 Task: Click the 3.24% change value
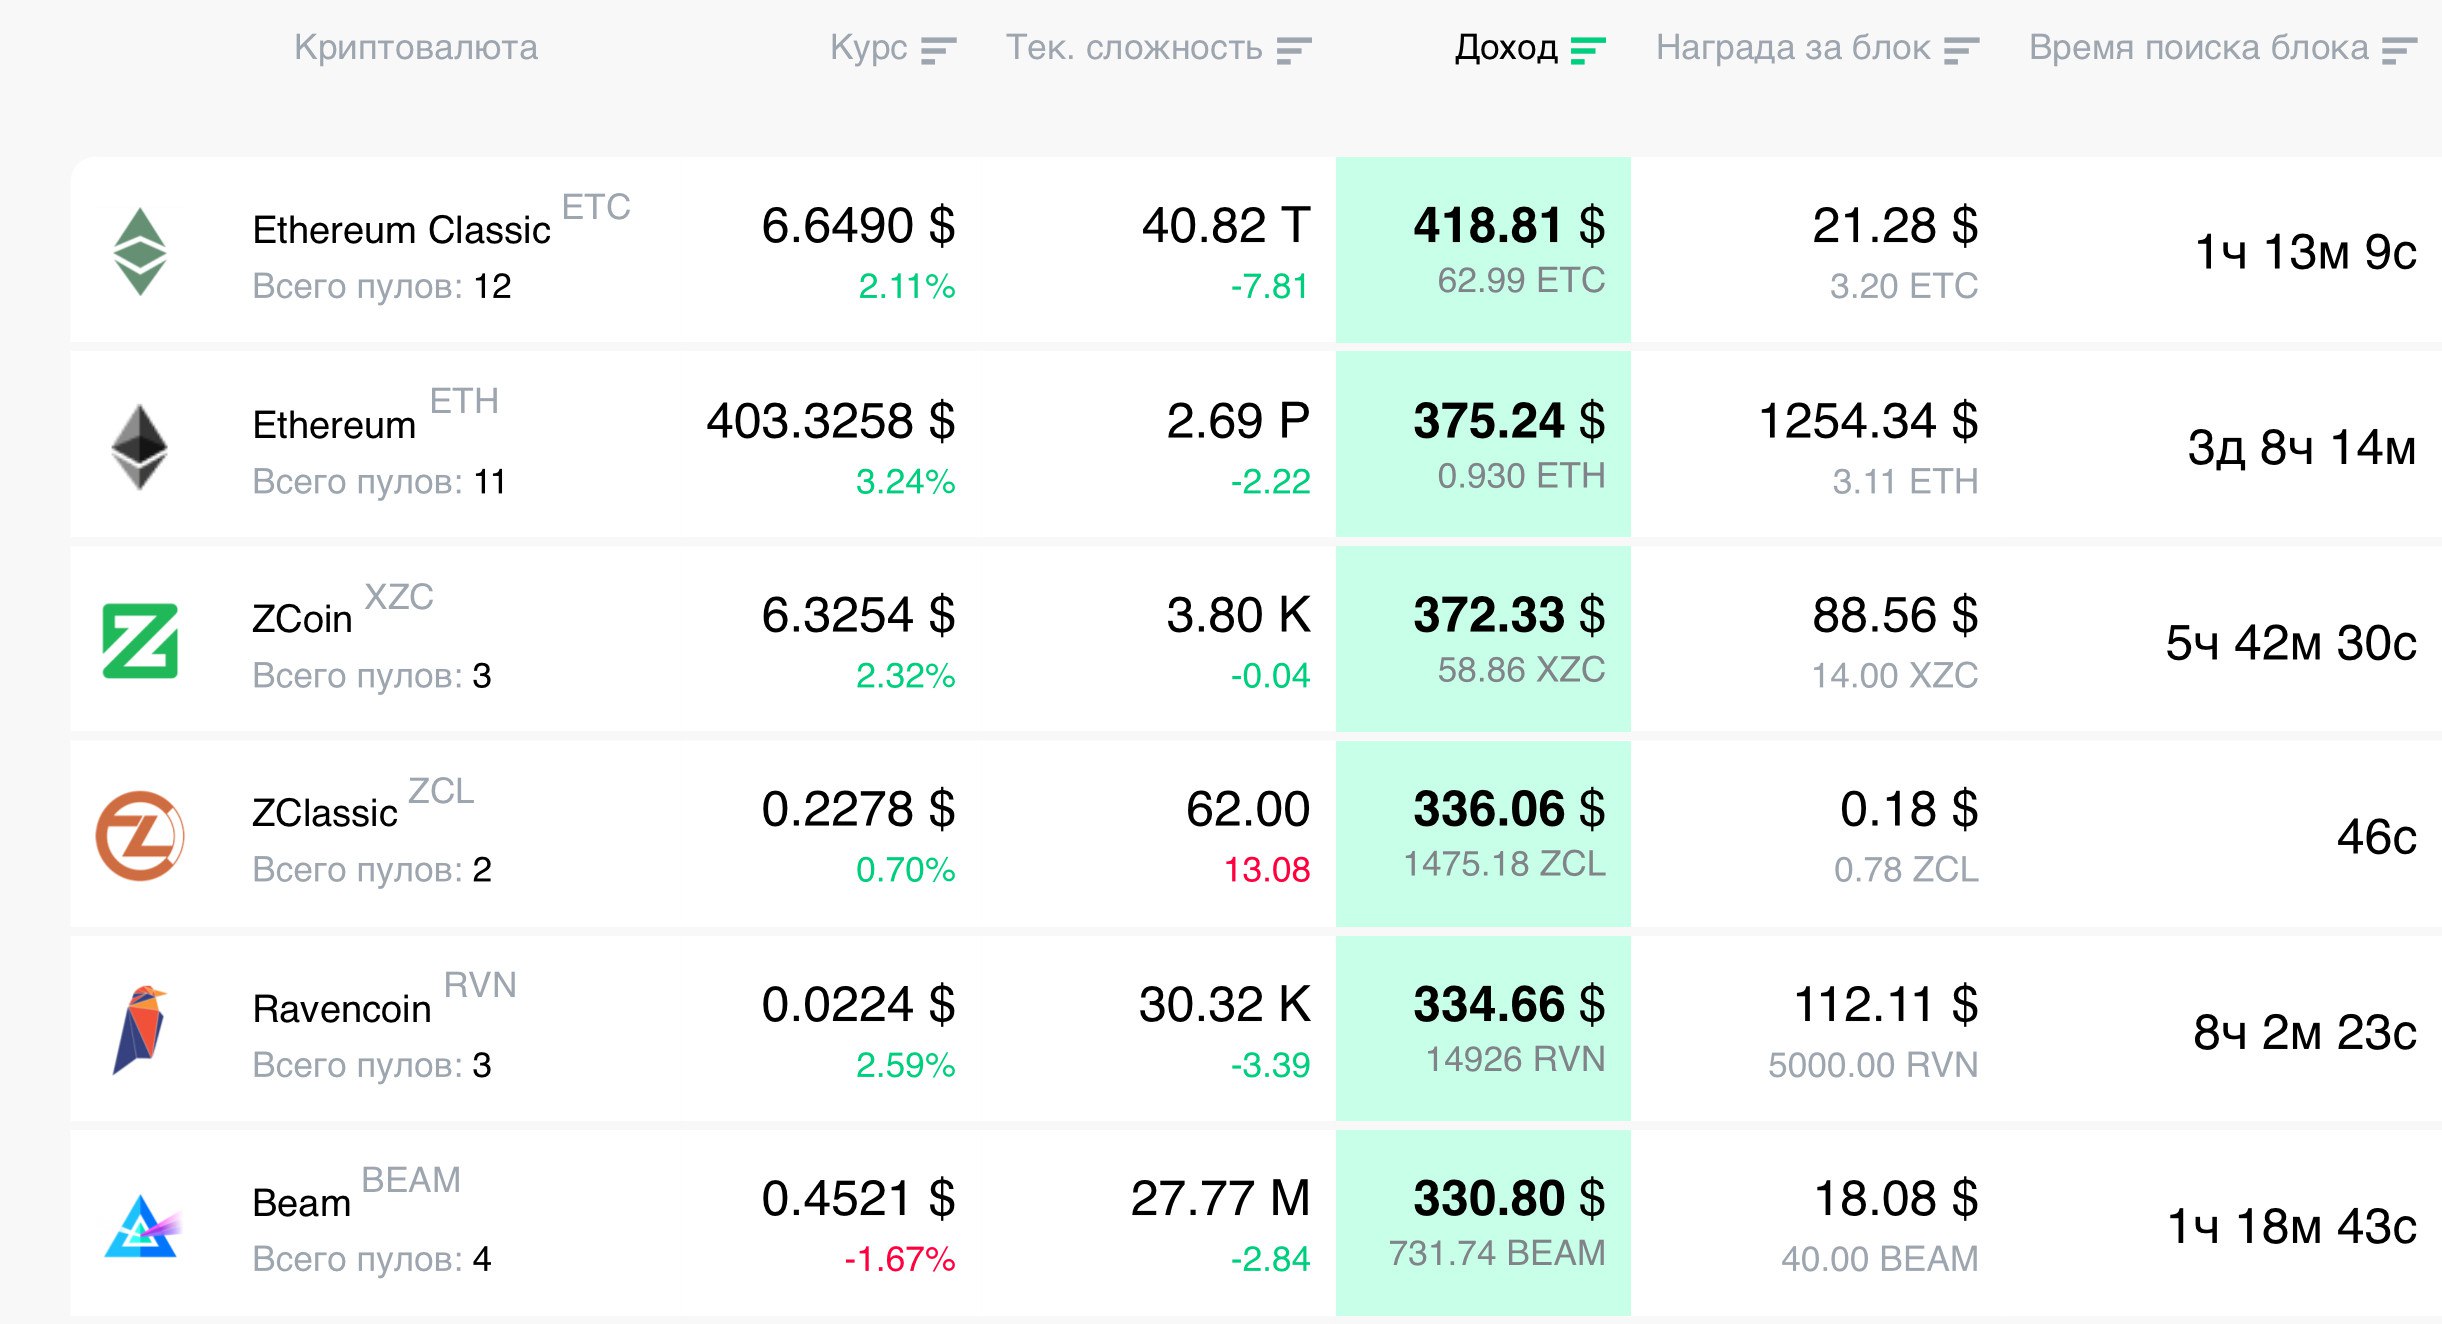(x=905, y=481)
